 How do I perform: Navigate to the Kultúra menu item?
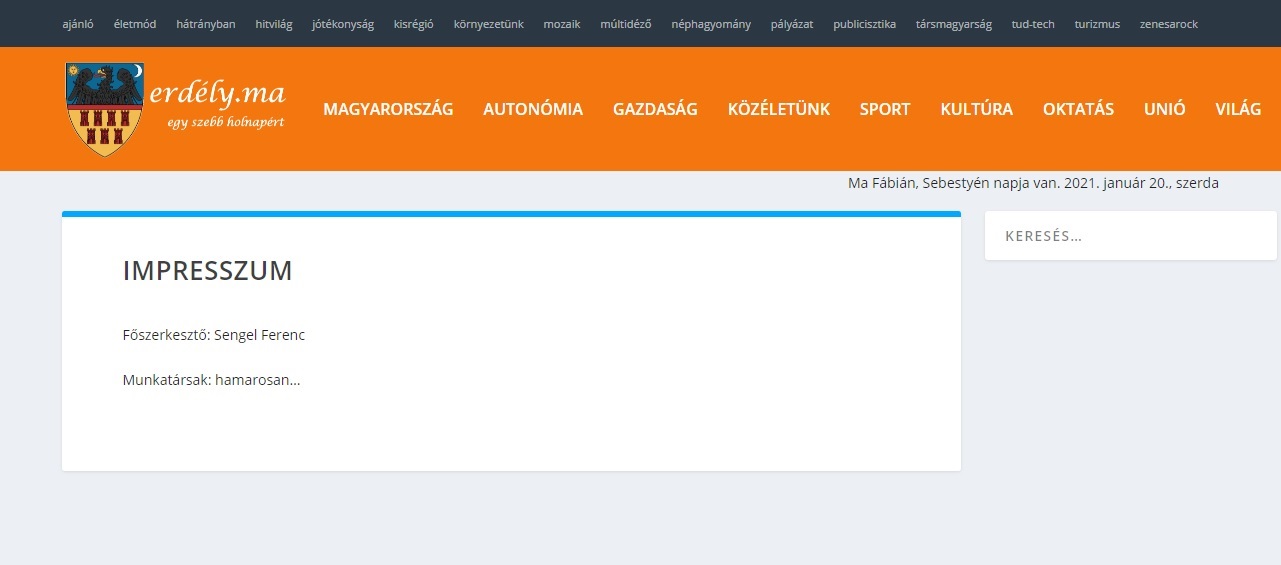[976, 110]
